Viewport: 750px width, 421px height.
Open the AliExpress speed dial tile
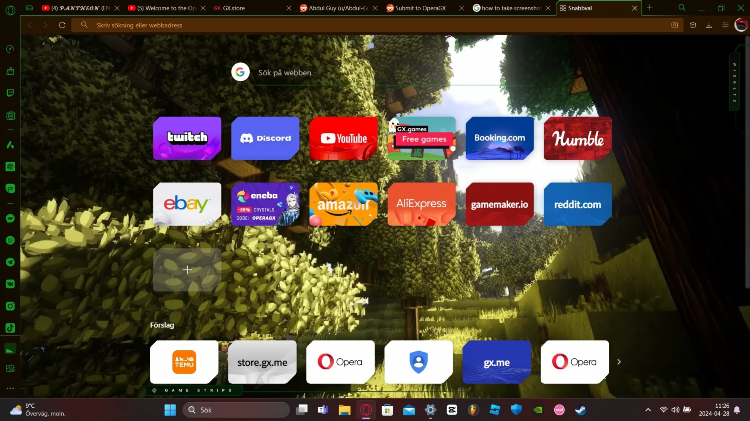[421, 204]
